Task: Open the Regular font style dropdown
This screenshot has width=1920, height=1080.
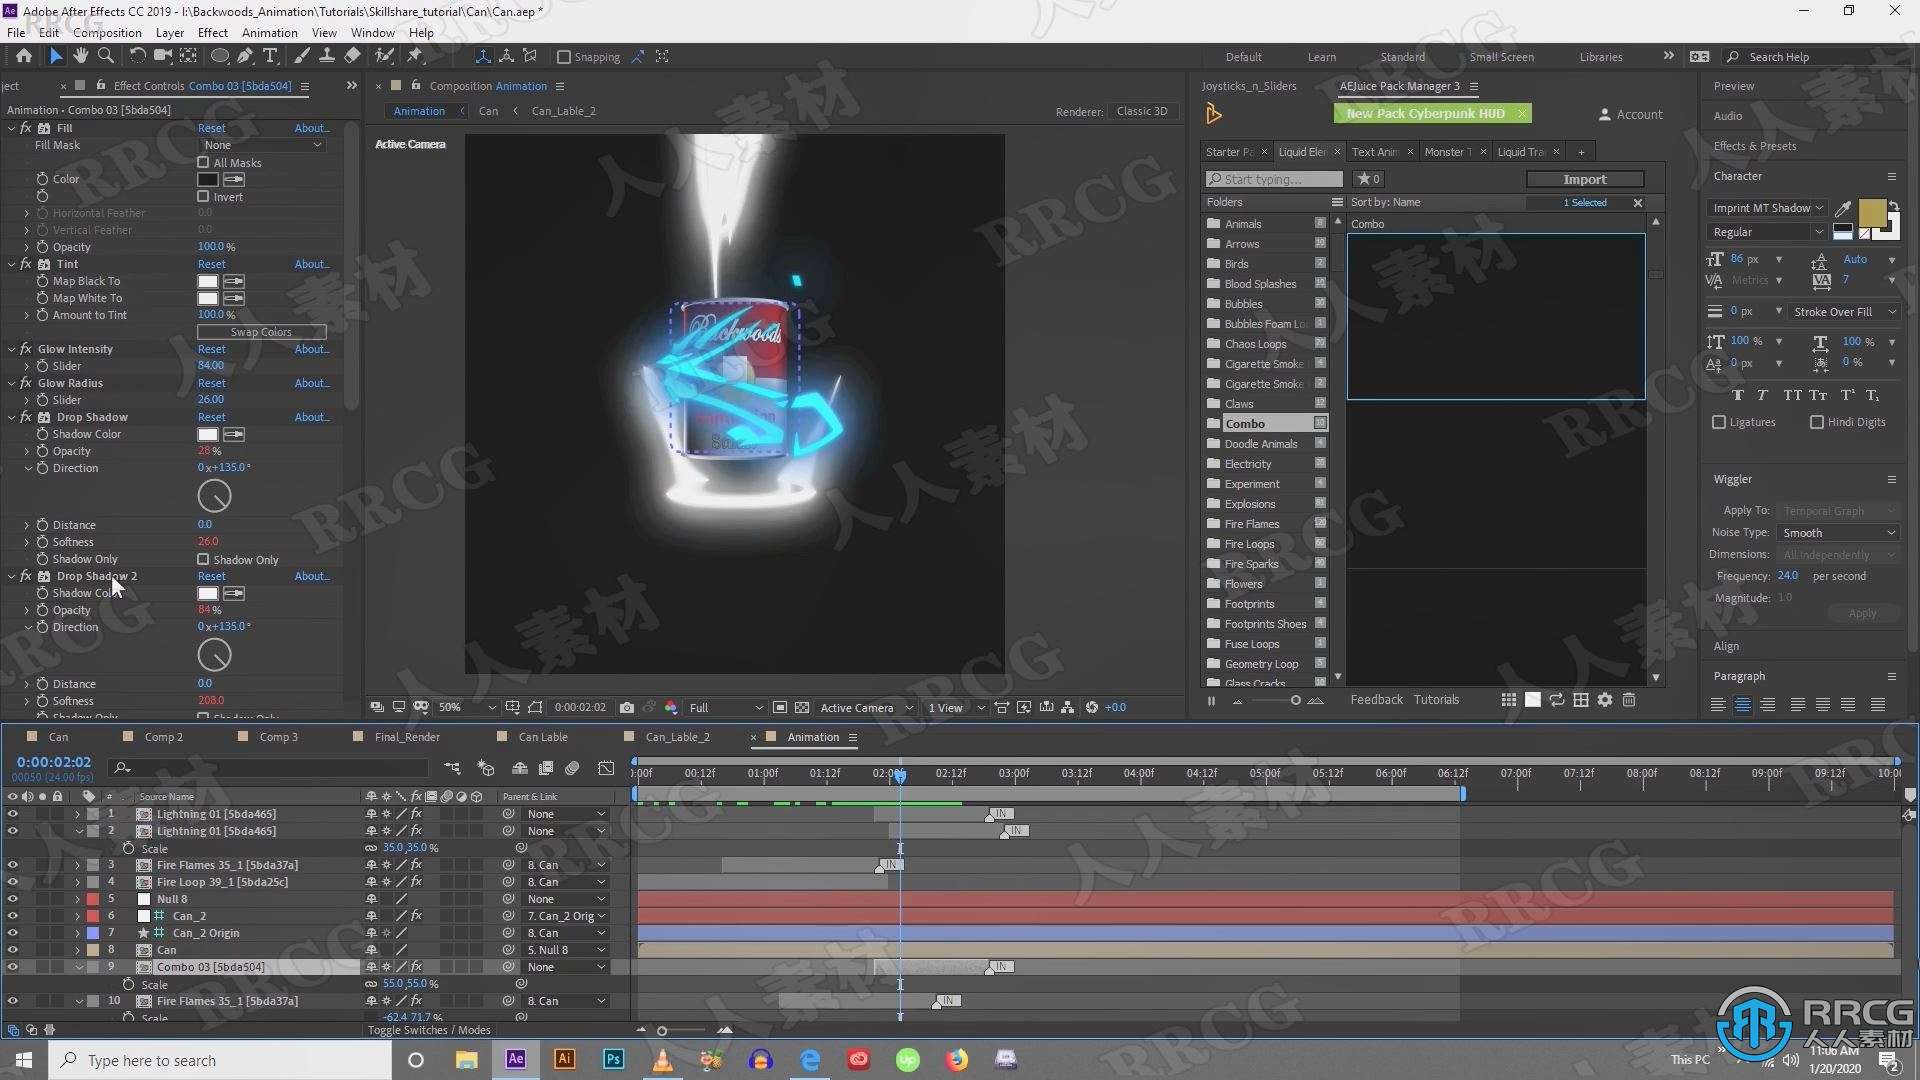Action: pyautogui.click(x=1767, y=232)
